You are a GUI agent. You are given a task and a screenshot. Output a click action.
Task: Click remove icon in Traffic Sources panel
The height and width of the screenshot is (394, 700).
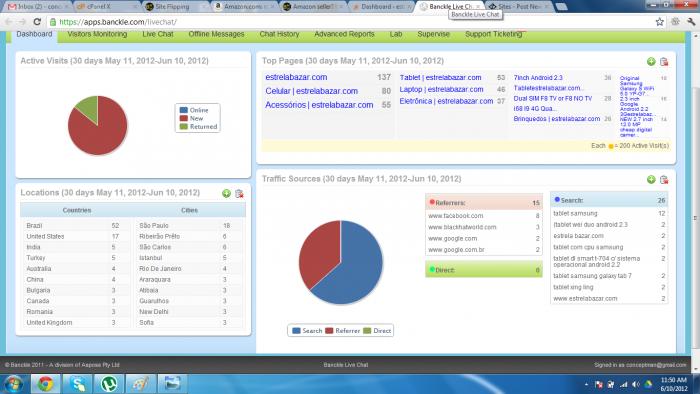pos(664,179)
